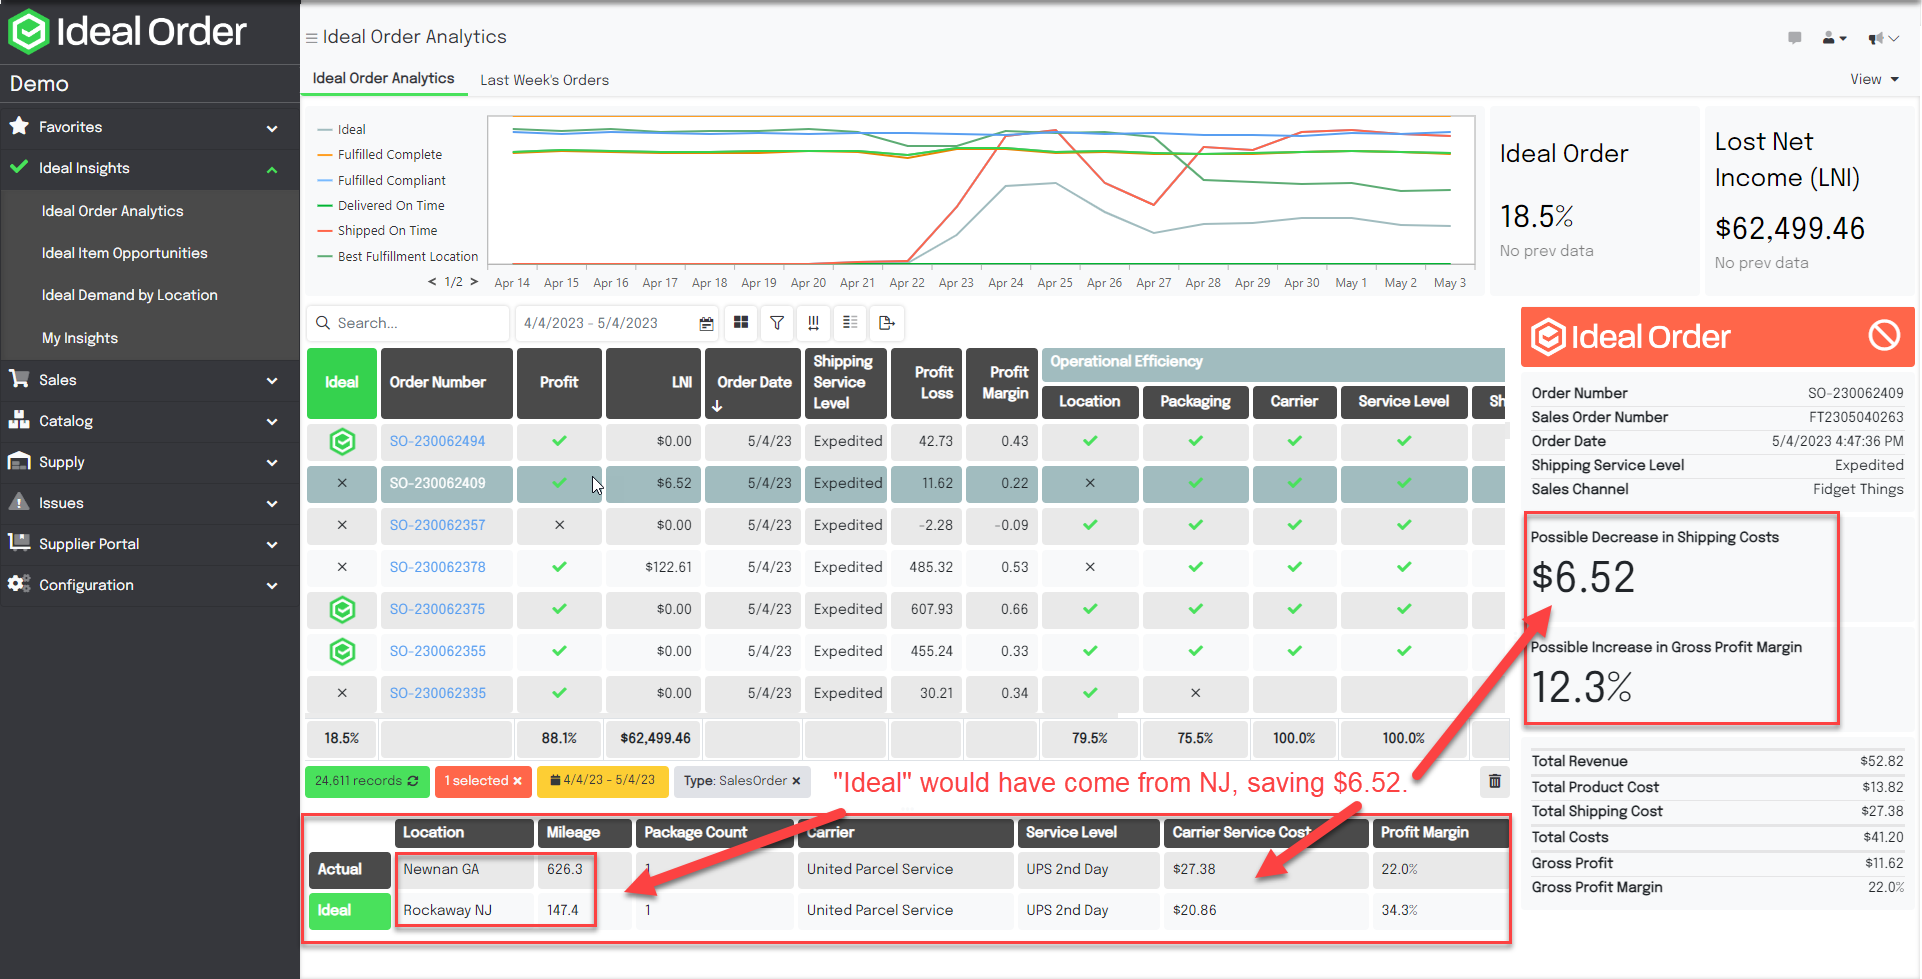The height and width of the screenshot is (979, 1922).
Task: Open the chat messages icon
Action: coord(1794,38)
